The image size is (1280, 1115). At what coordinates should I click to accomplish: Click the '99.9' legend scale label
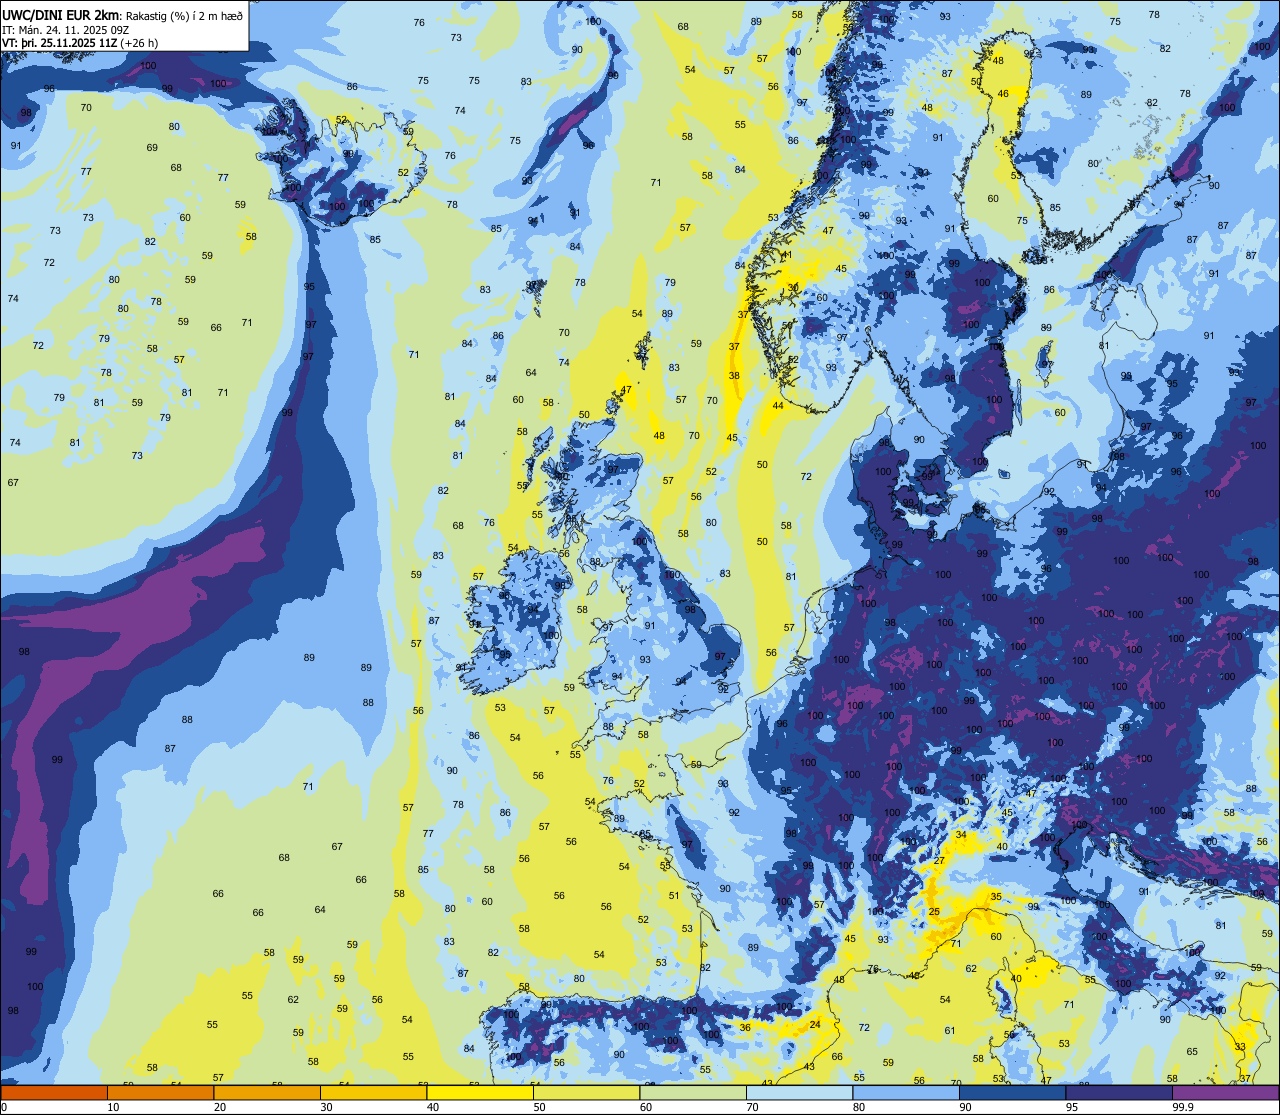tap(1183, 1107)
